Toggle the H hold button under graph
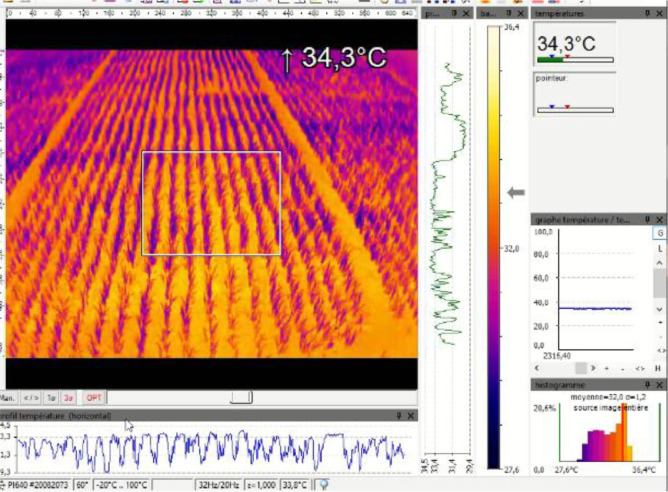Viewport: 668px width, 492px height. 657,368
